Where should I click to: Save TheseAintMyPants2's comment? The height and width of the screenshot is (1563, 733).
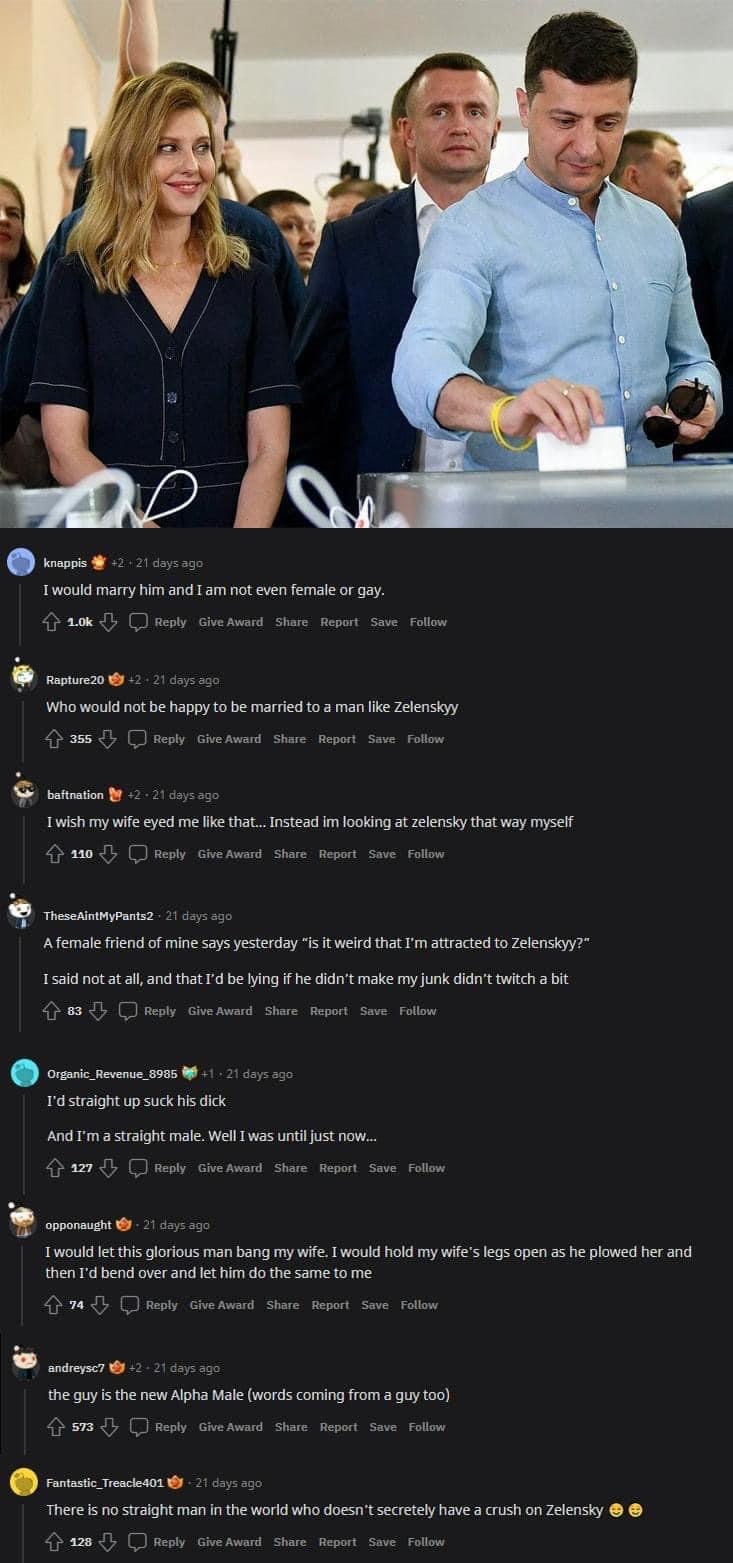coord(373,1011)
